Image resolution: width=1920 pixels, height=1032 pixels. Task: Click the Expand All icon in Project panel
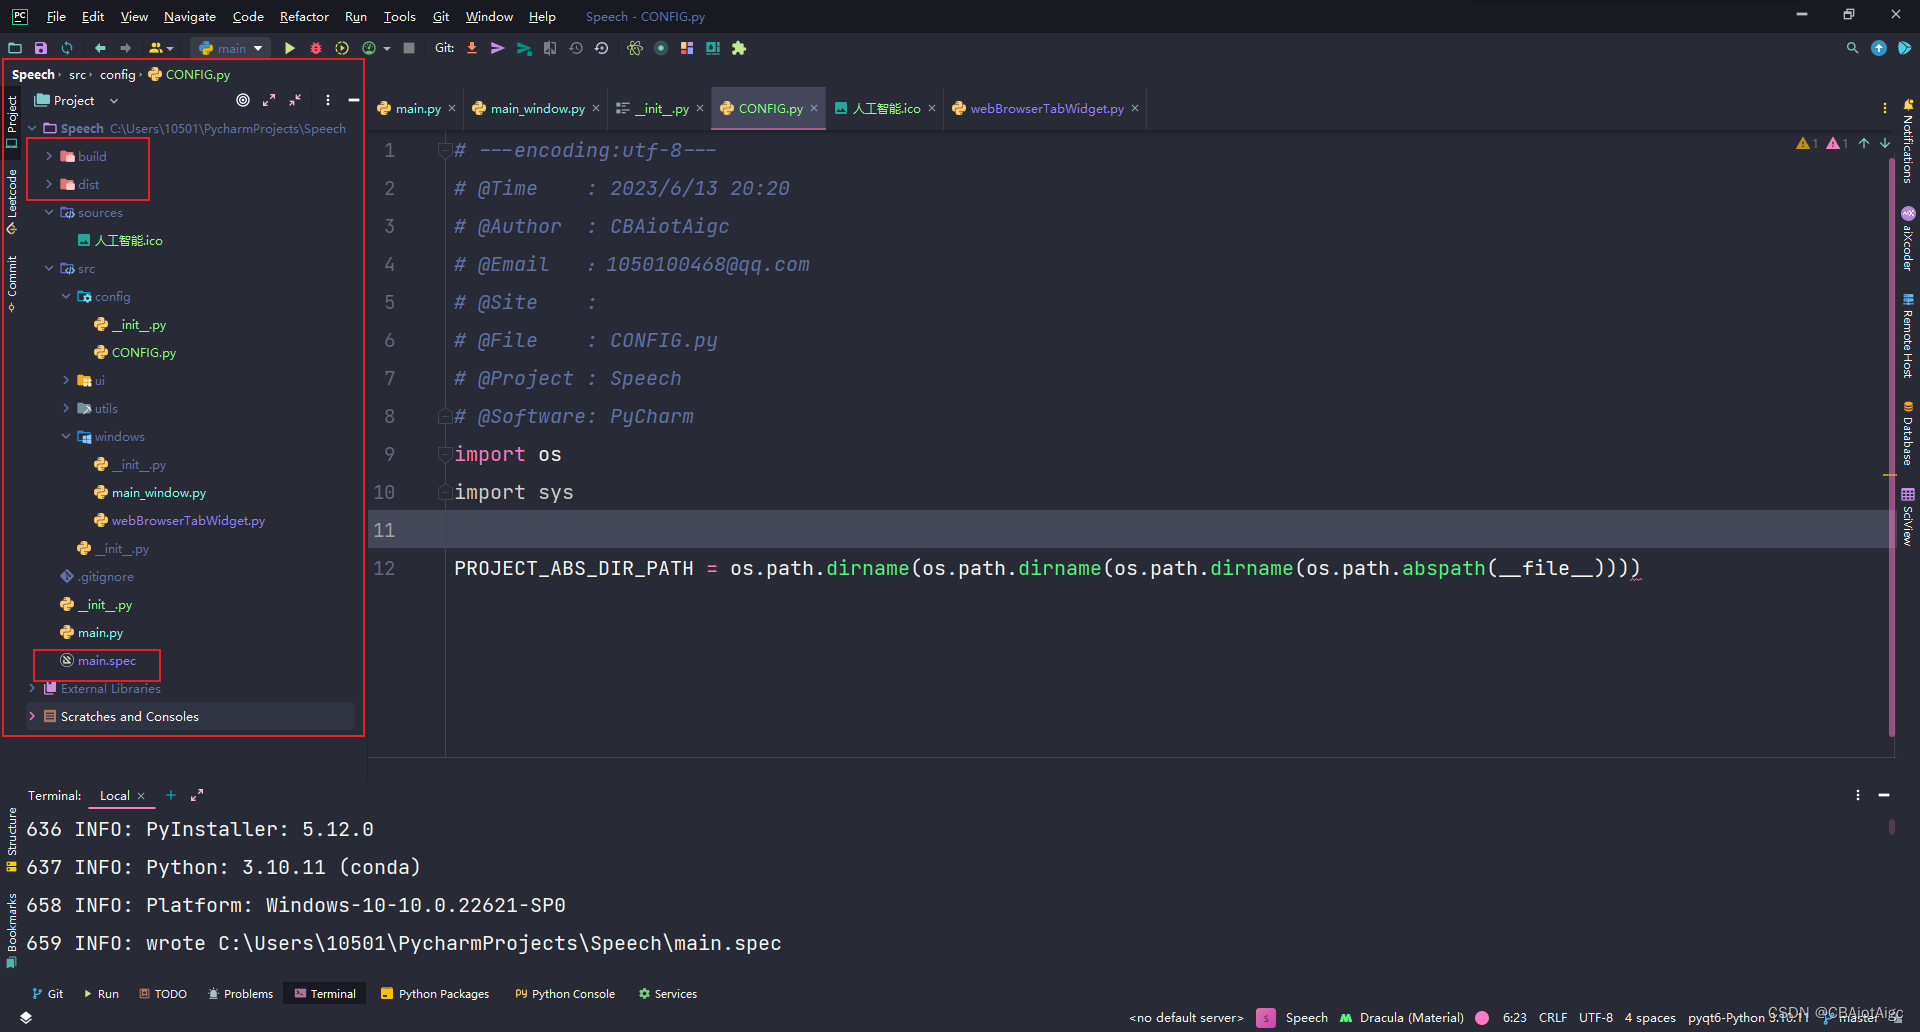pyautogui.click(x=269, y=100)
